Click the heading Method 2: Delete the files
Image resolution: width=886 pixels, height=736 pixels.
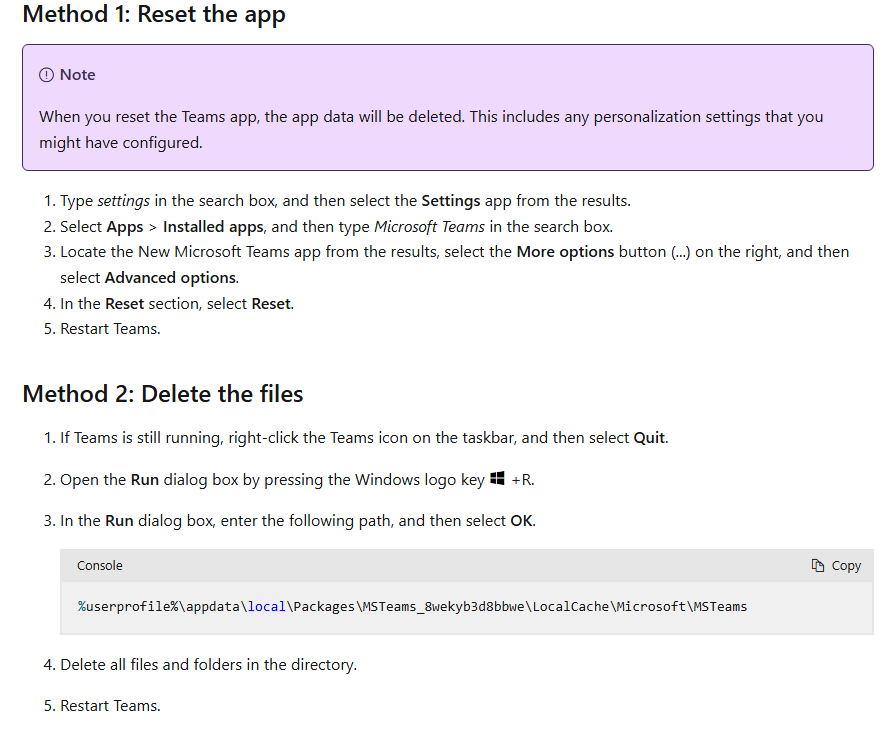point(163,394)
